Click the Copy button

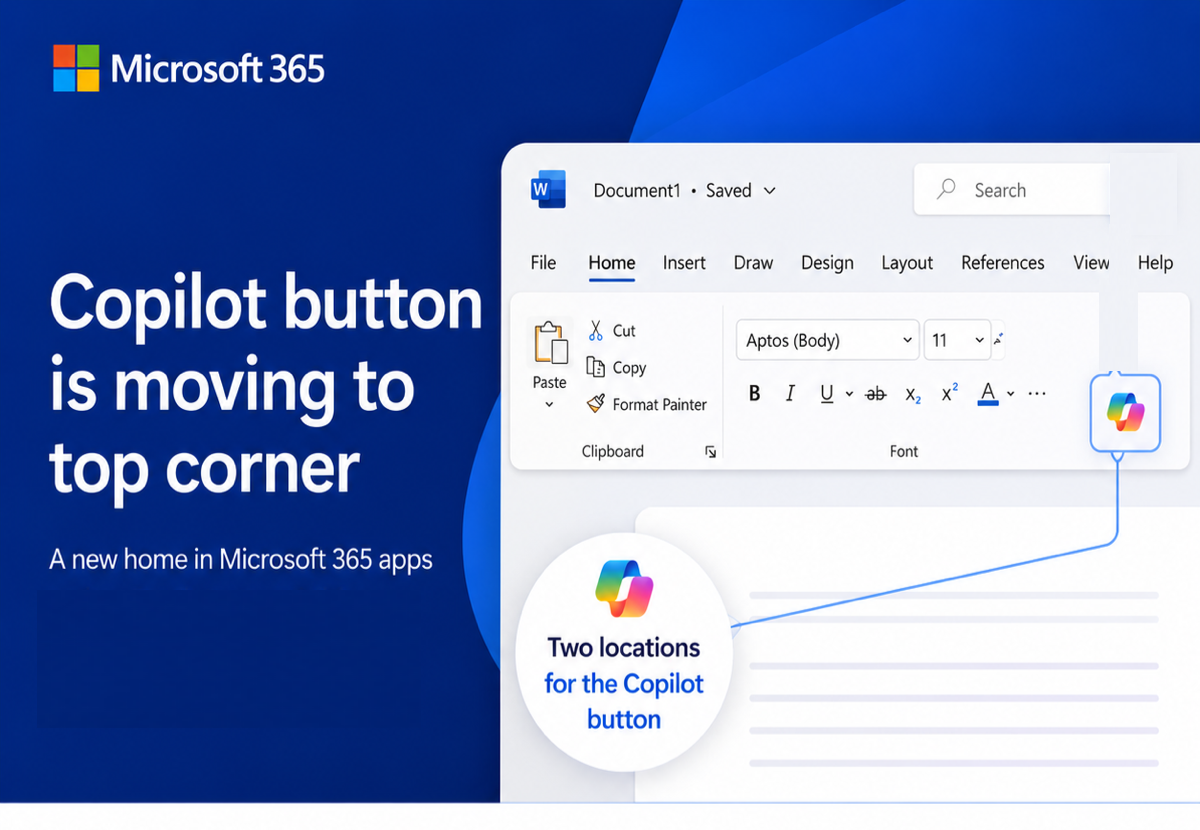point(616,367)
